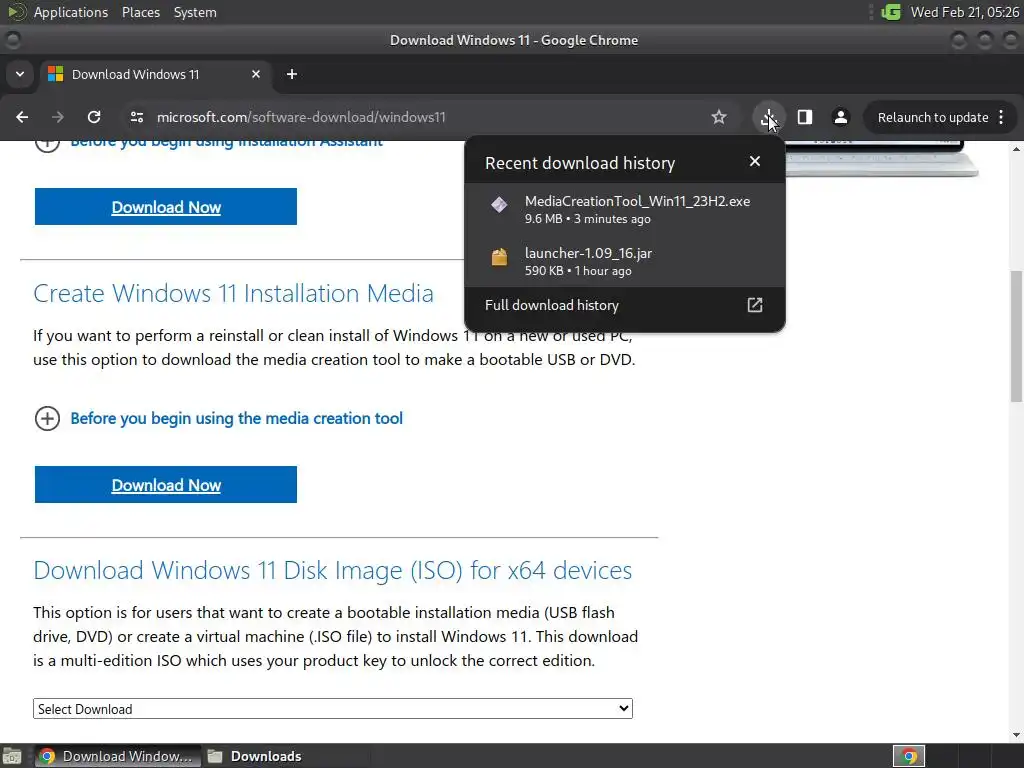Click Download Windows 11 Disk Image (ISO) heading
Image resolution: width=1024 pixels, height=768 pixels.
332,570
